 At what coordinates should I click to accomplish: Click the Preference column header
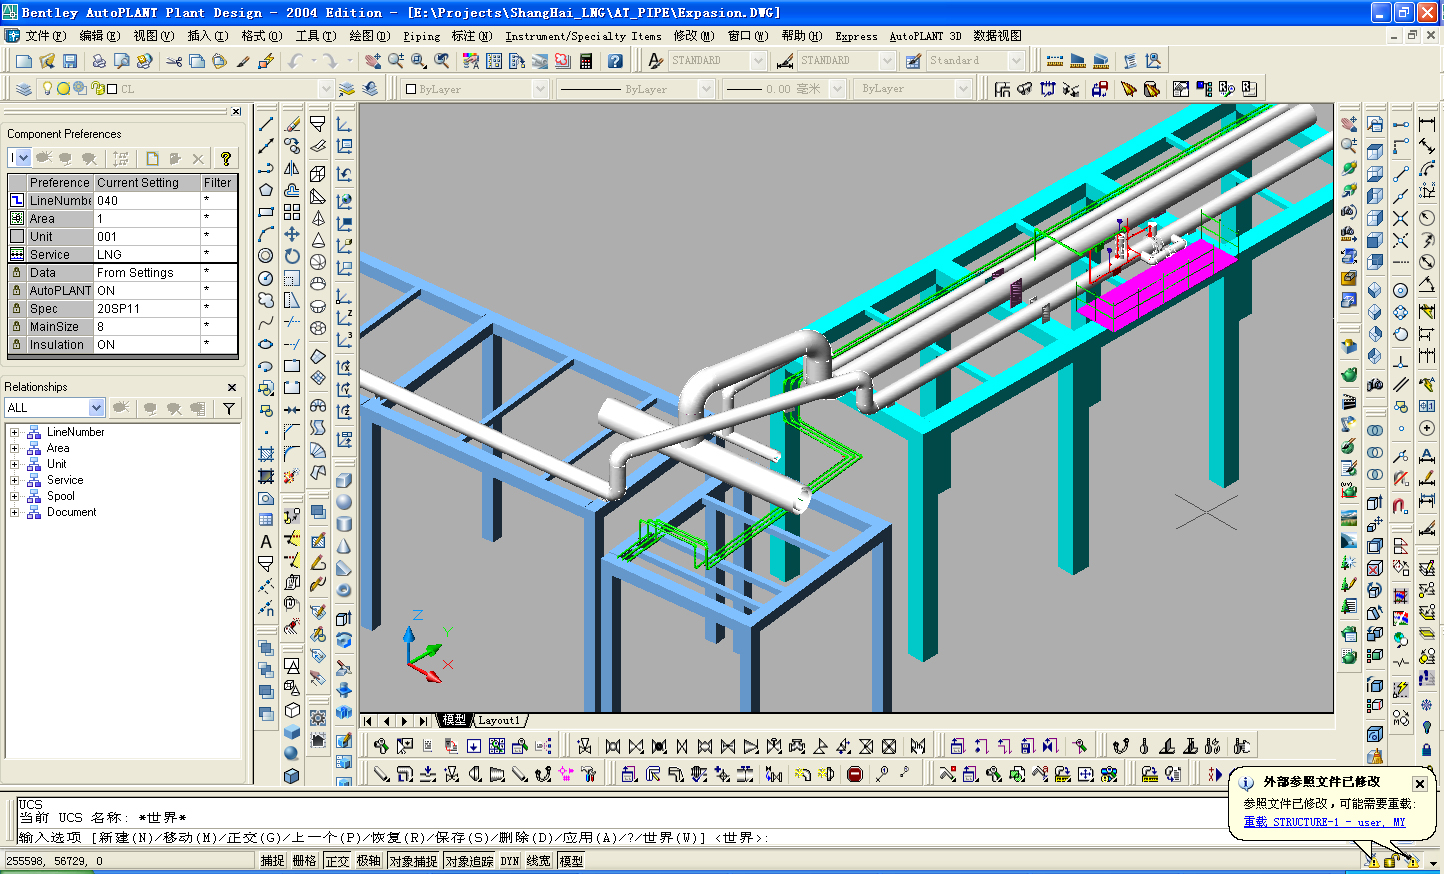[x=59, y=183]
